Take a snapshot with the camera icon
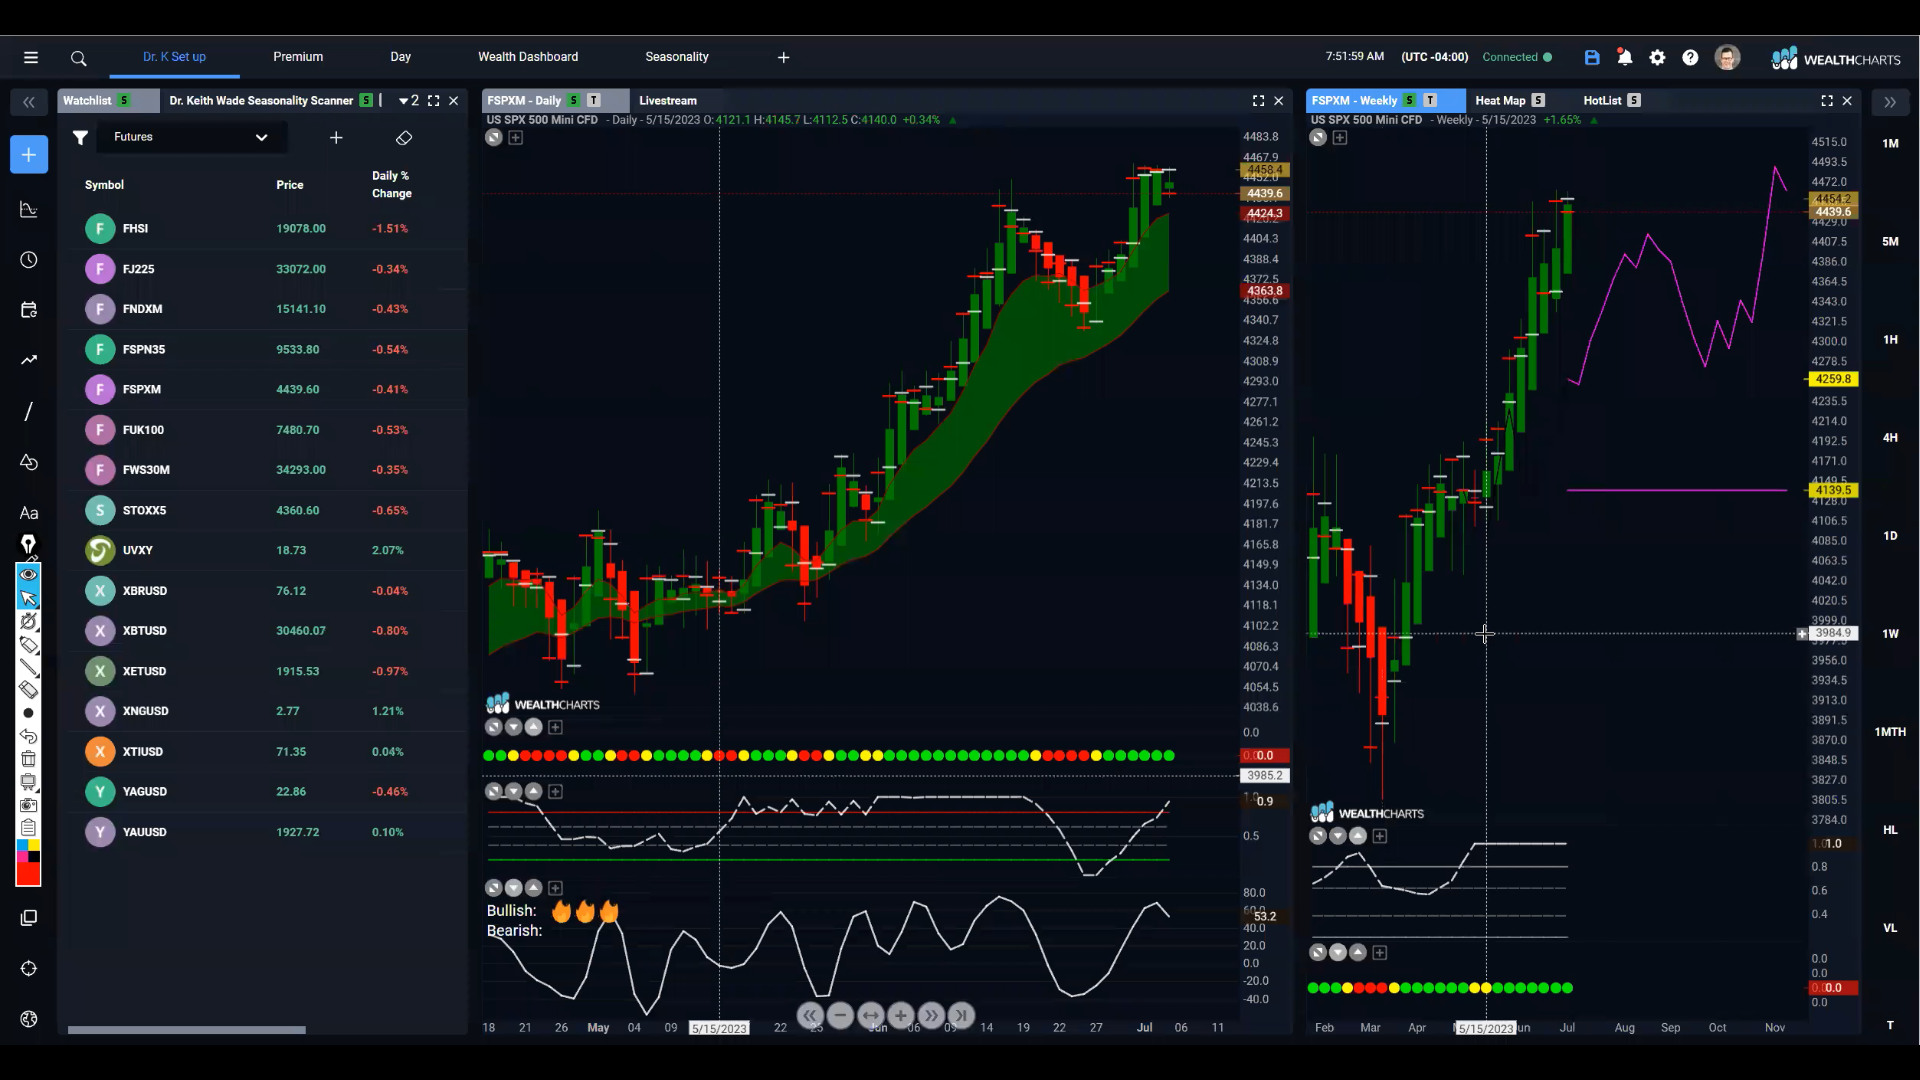The width and height of the screenshot is (1920, 1080). [28, 804]
